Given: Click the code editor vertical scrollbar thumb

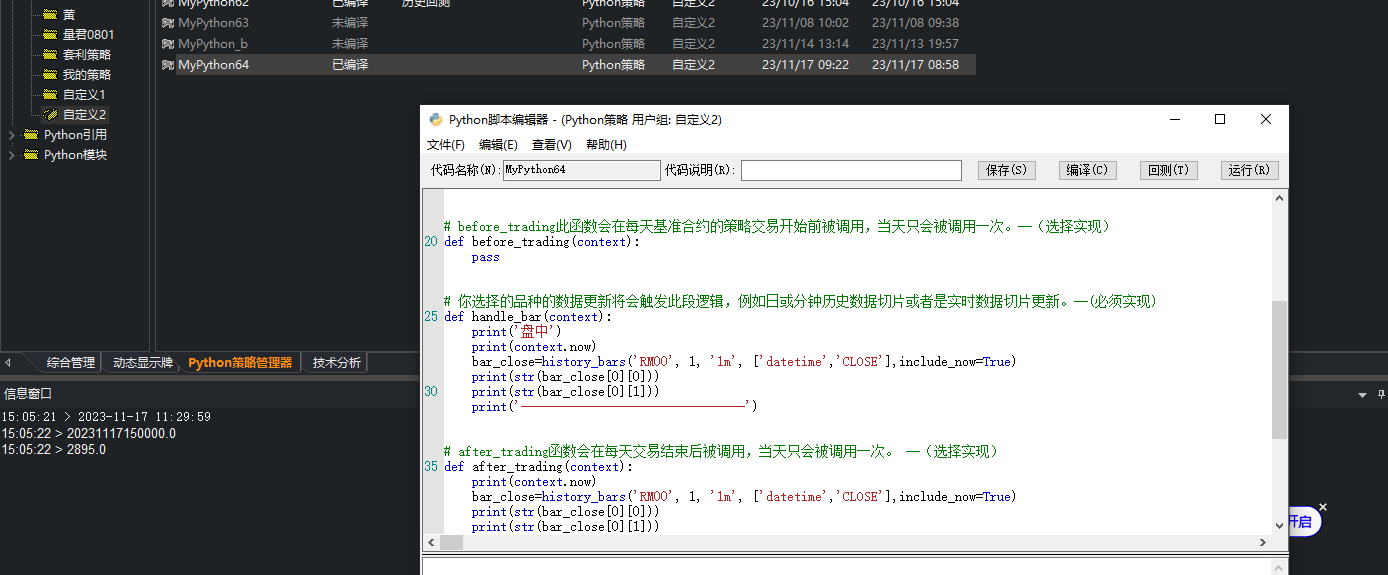Looking at the screenshot, I should tap(1279, 370).
